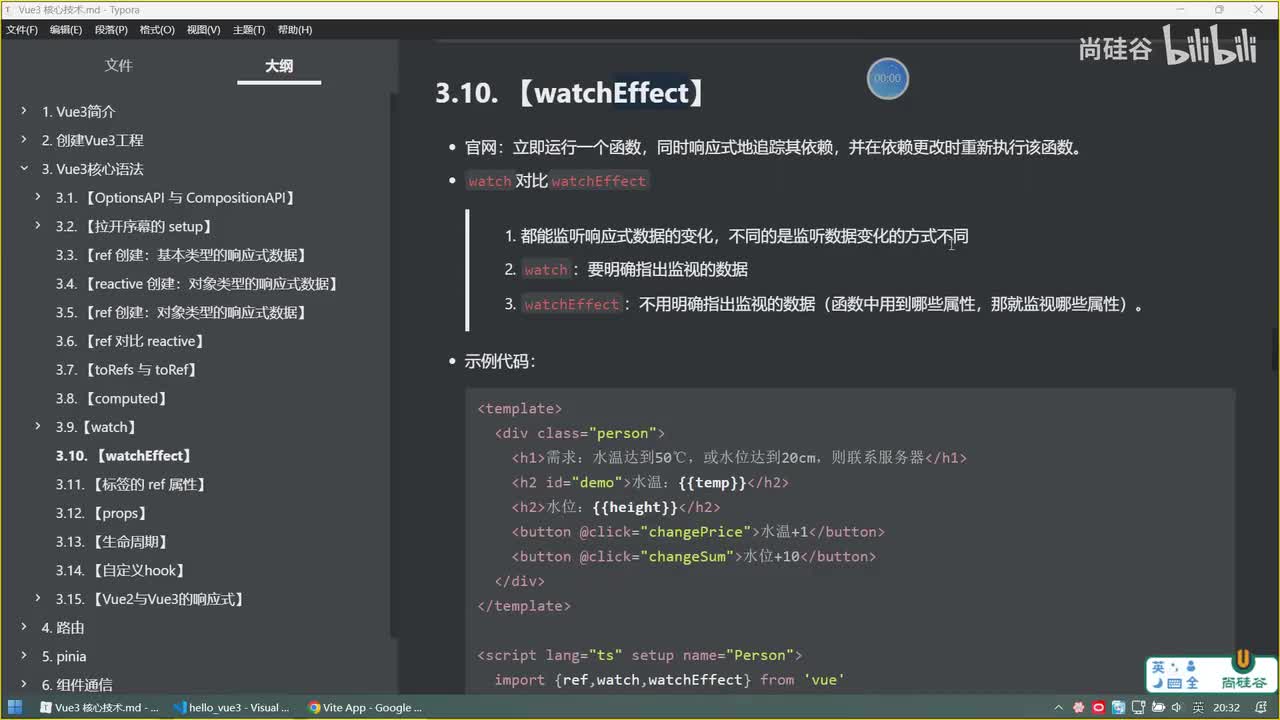The image size is (1280, 720).
Task: Expand the '1. Vue3简介' outline chevron
Action: pos(24,111)
